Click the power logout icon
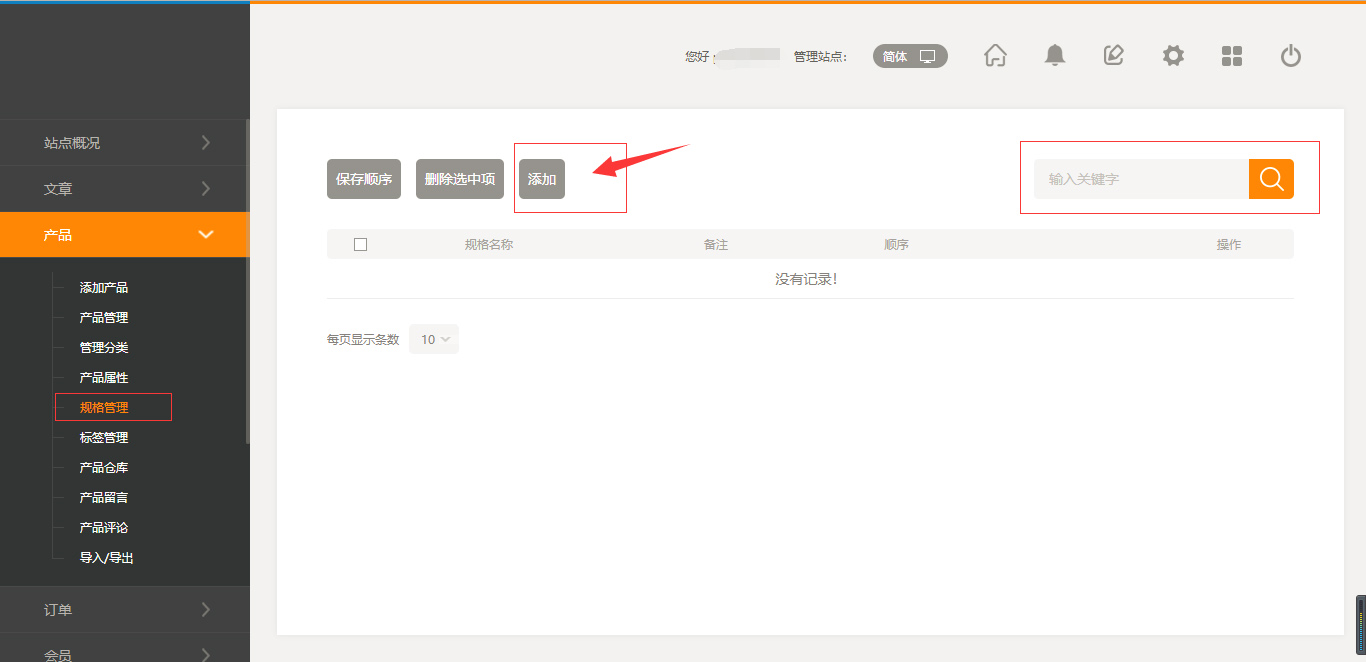 [x=1291, y=56]
